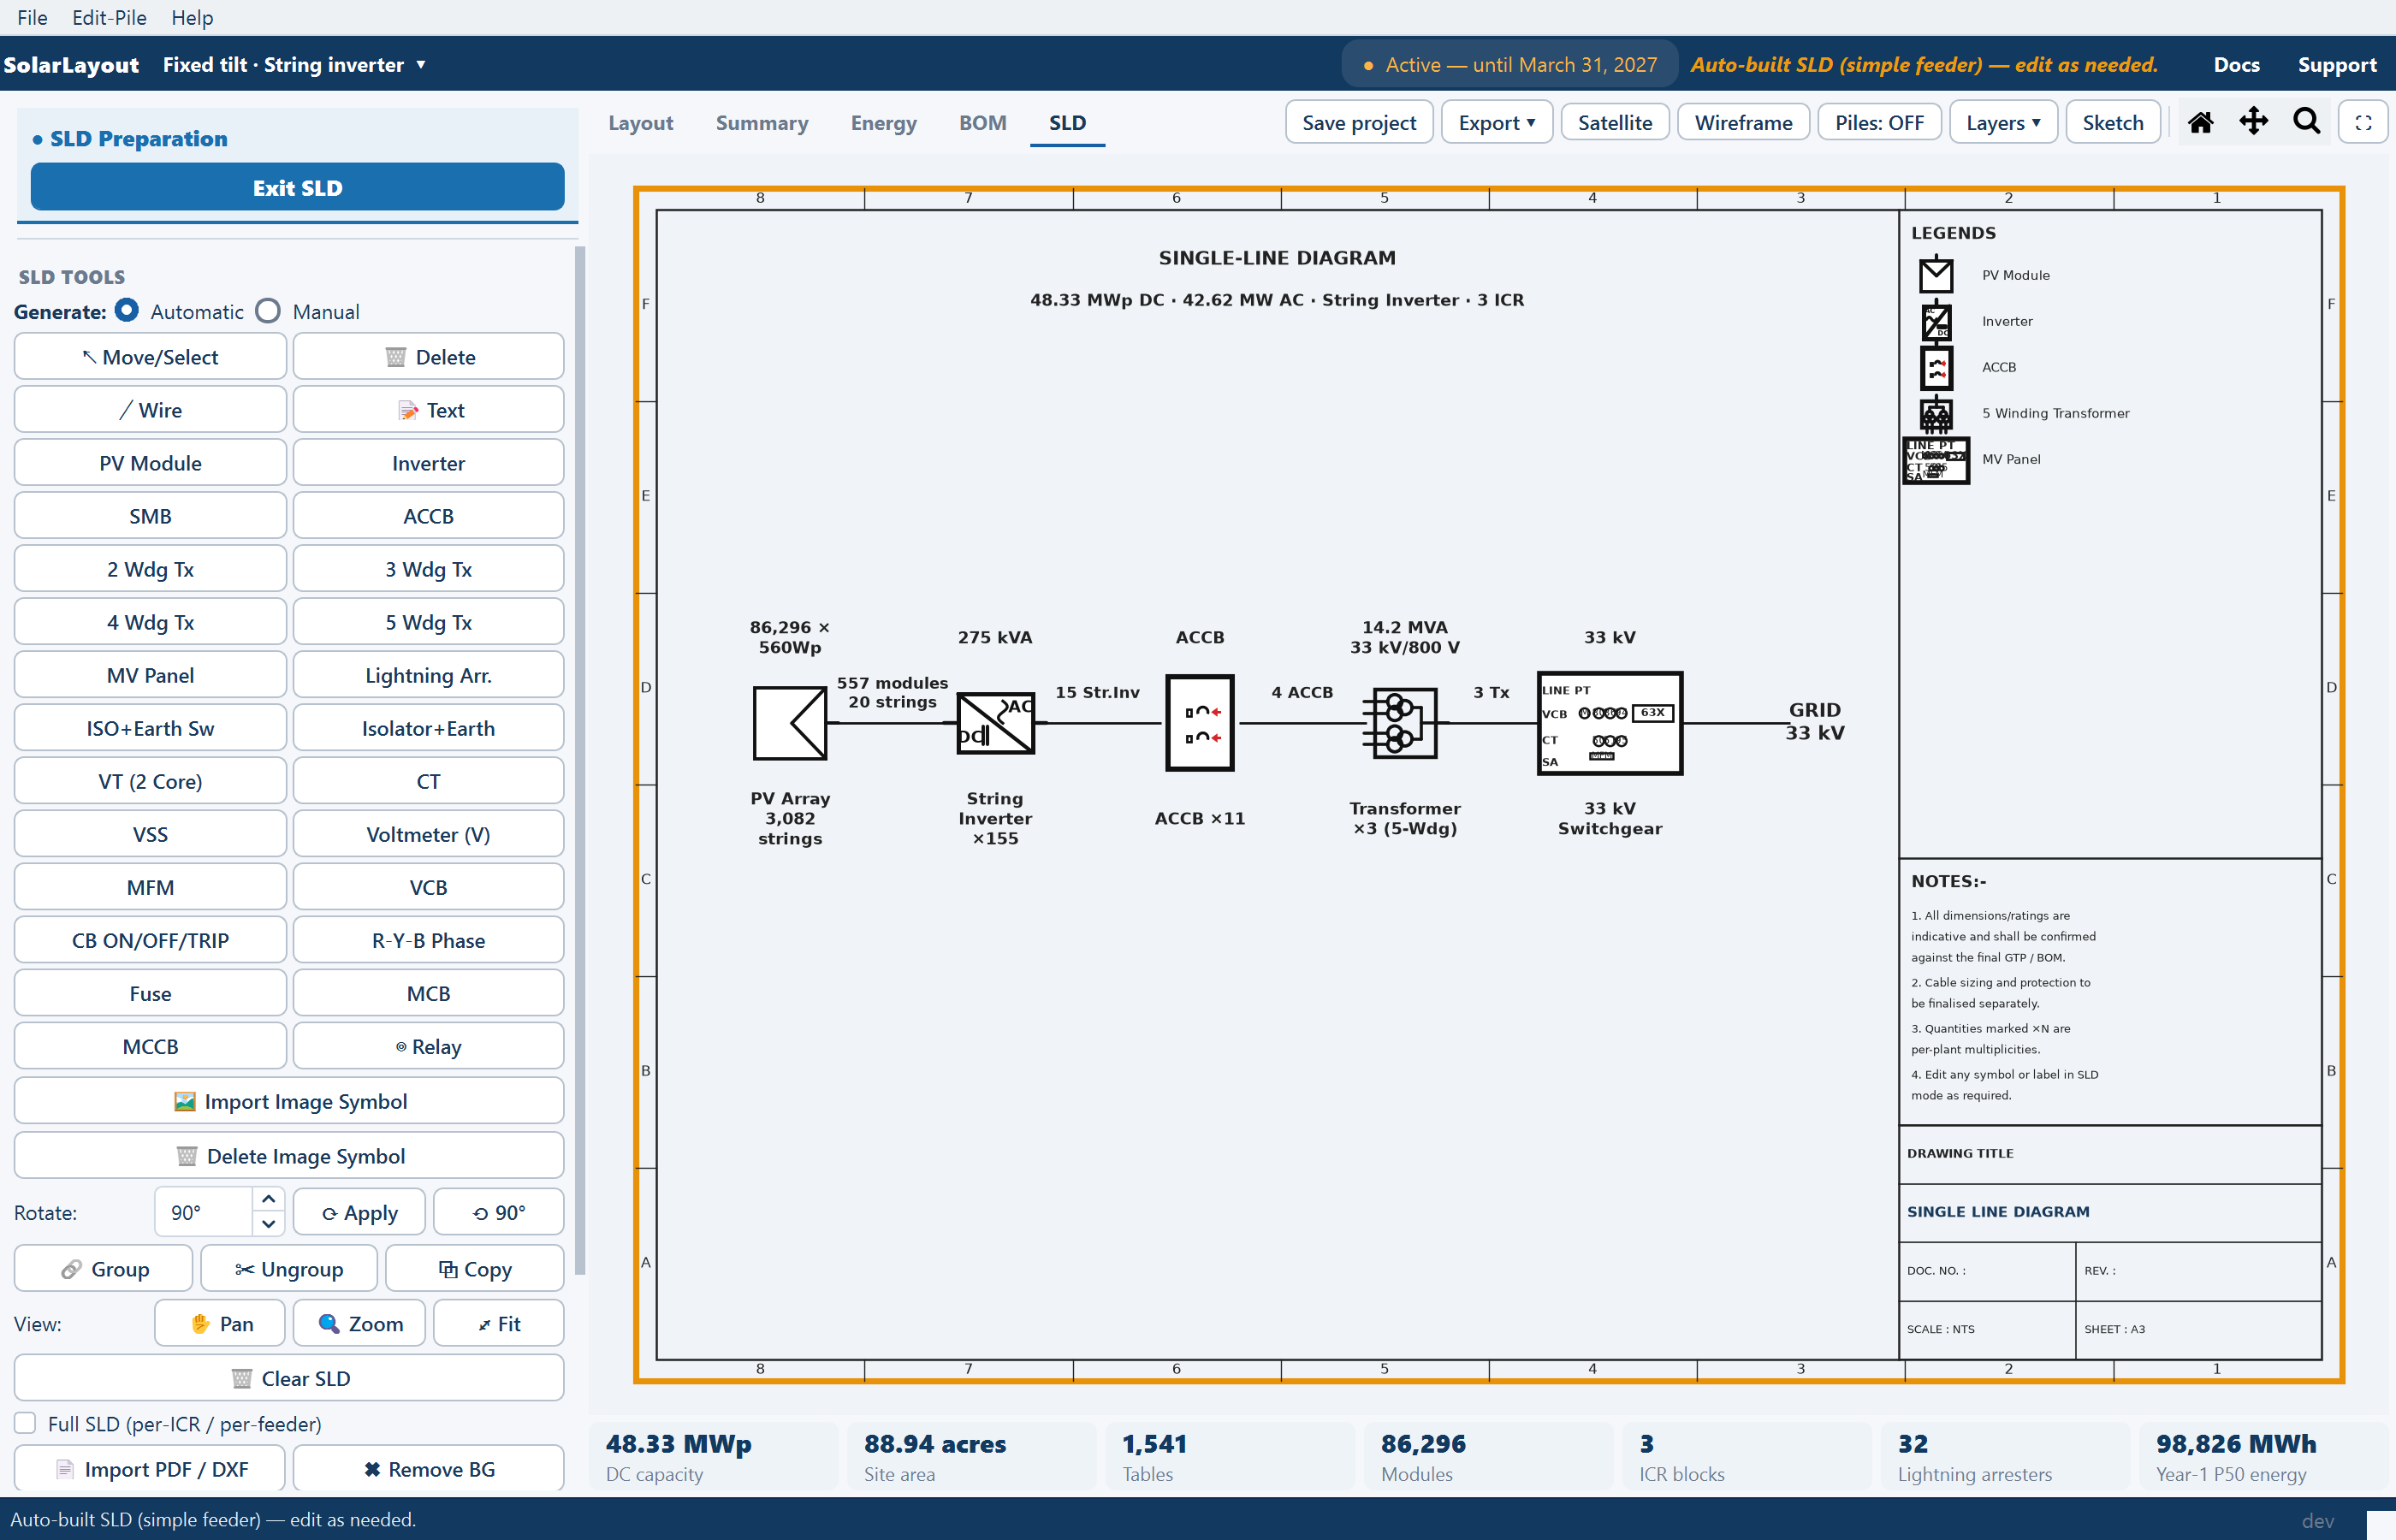The height and width of the screenshot is (1540, 2396).
Task: Toggle Piles: OFF button
Action: click(x=1879, y=122)
